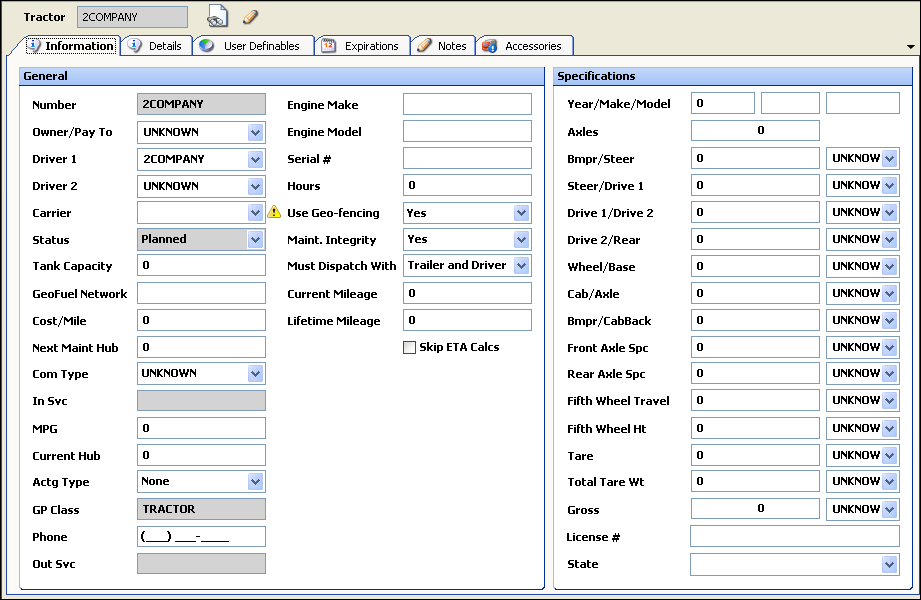Click the Carrier warning triangle icon
The width and height of the screenshot is (921, 600).
(275, 212)
